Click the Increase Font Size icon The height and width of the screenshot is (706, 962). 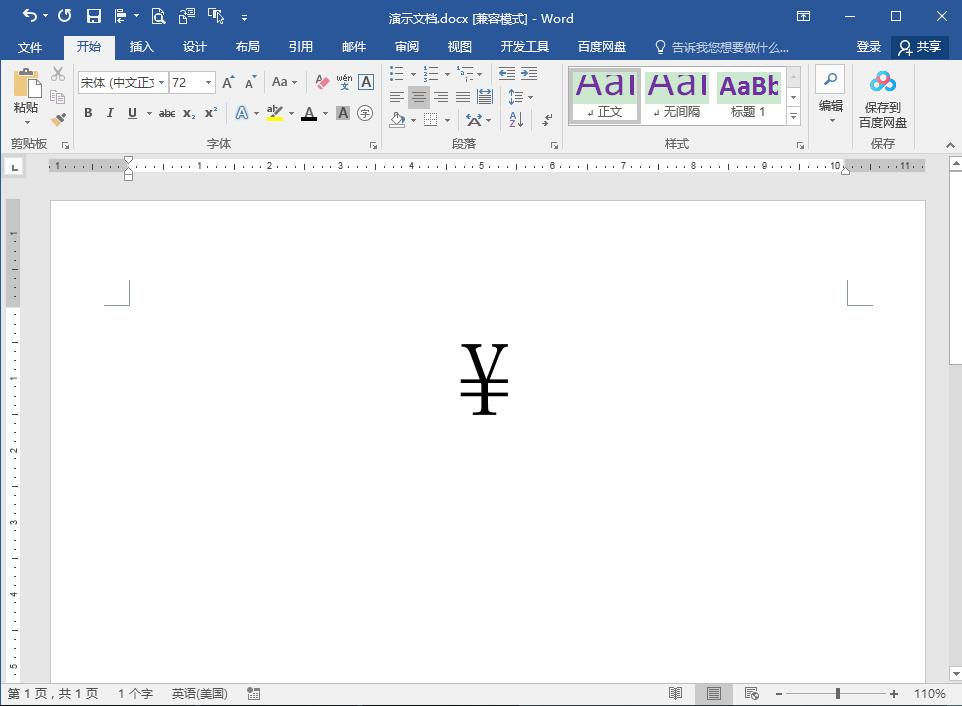[x=228, y=82]
